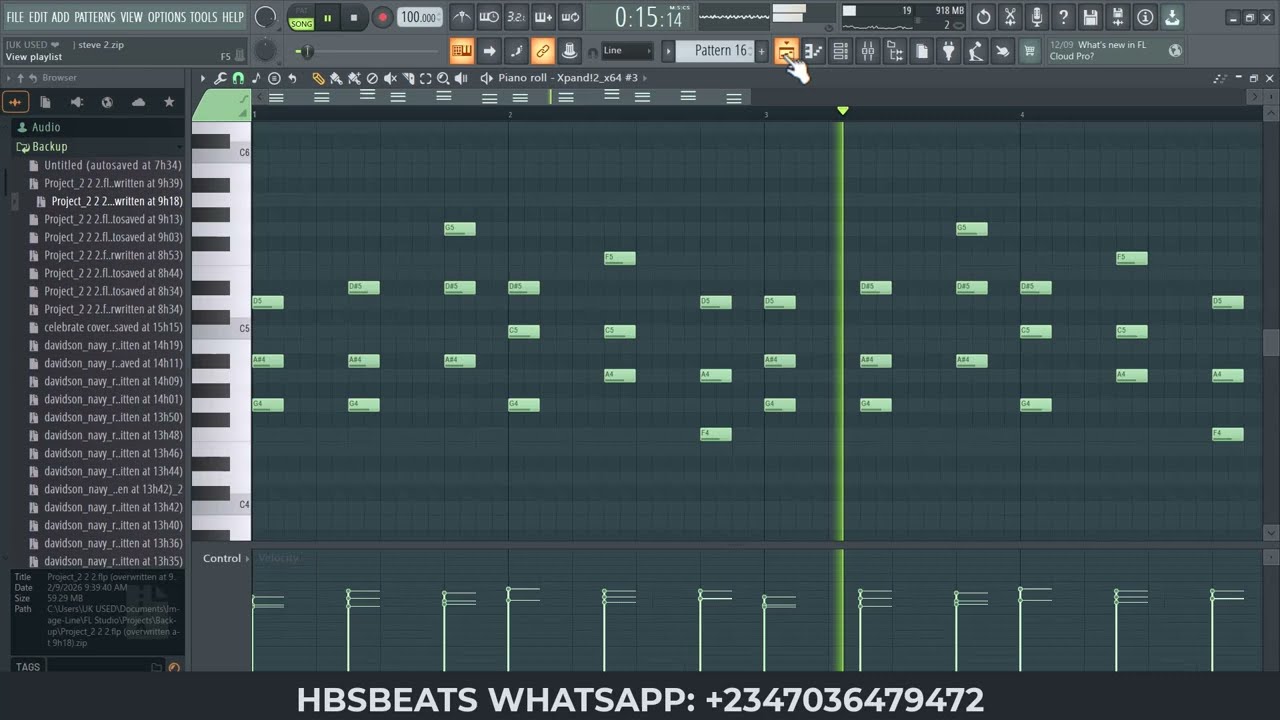Switch the Pat/Song mode toggle
The image size is (1280, 720).
coord(301,17)
